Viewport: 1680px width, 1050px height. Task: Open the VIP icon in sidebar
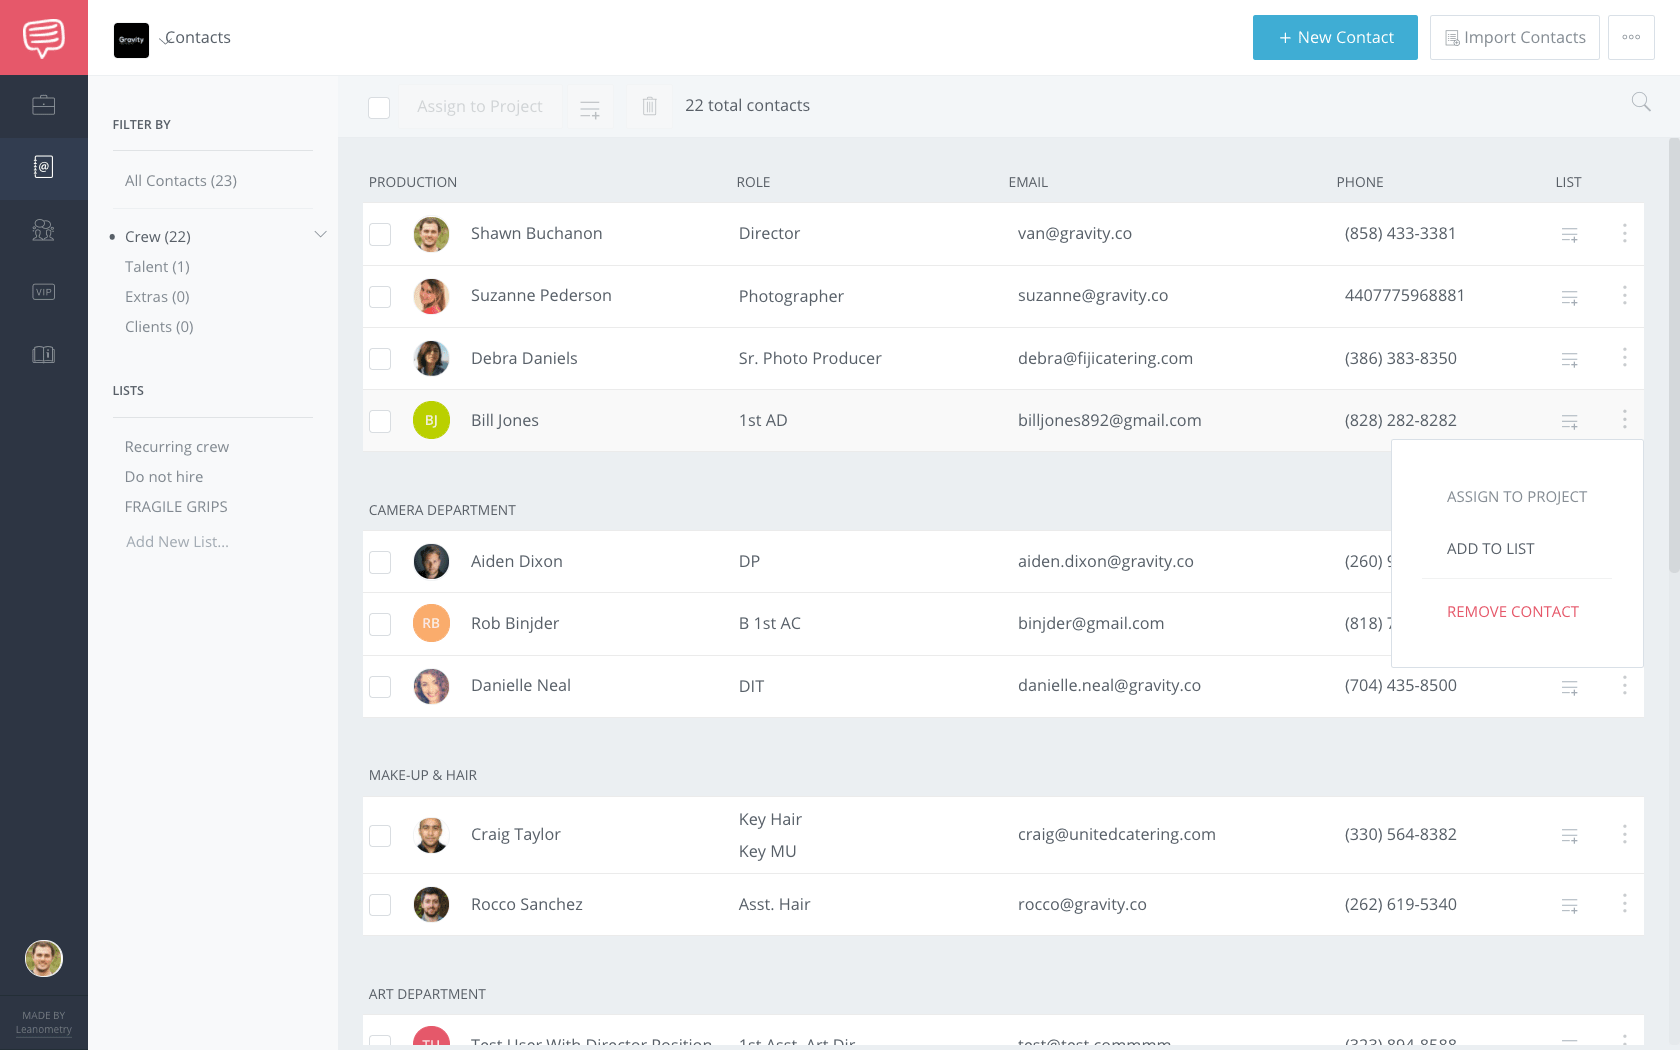tap(44, 292)
